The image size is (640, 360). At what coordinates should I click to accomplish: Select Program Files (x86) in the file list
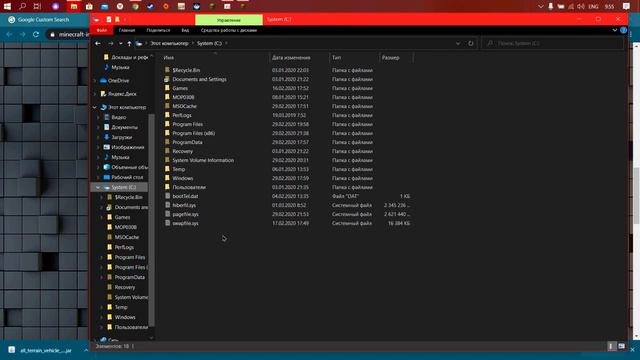(193, 133)
